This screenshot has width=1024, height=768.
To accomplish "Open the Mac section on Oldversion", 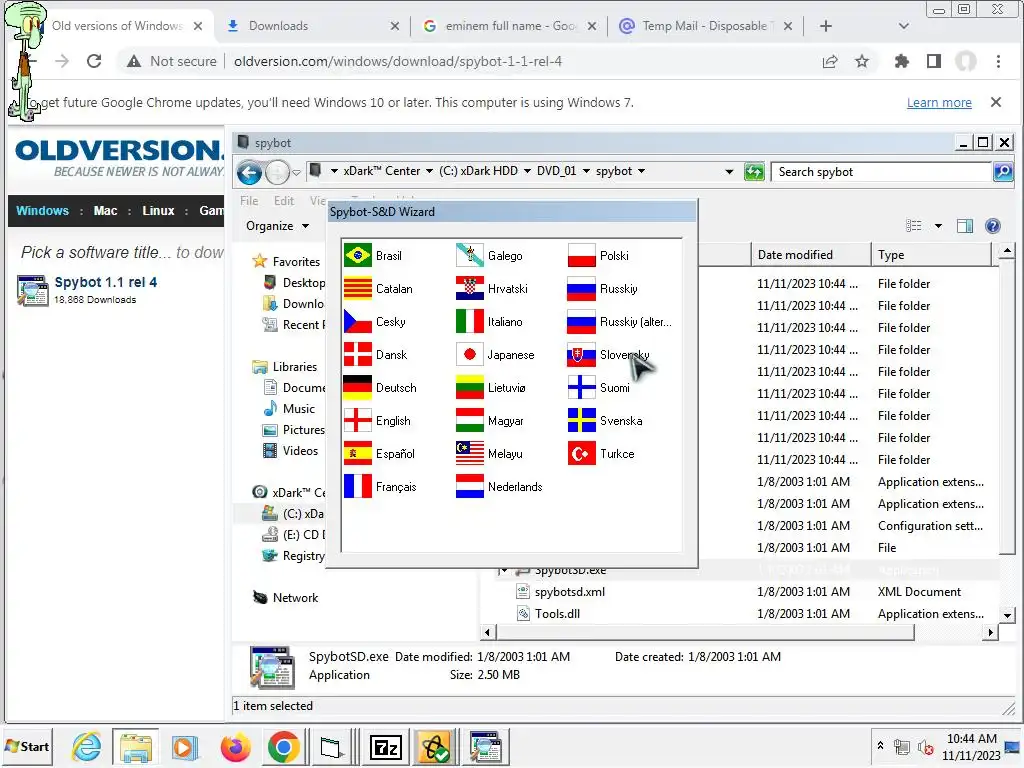I will pos(105,211).
